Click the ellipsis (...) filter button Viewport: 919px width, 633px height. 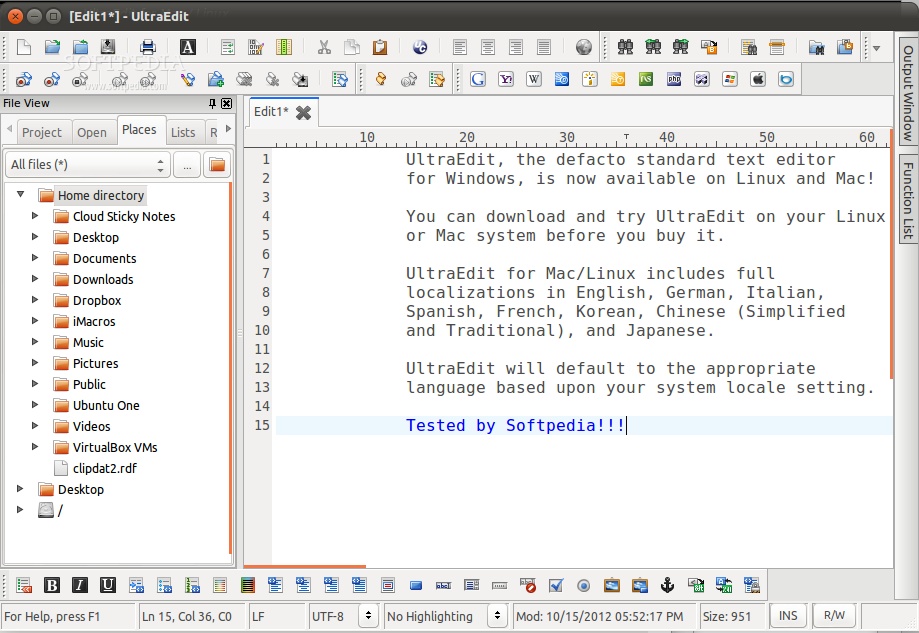point(187,165)
